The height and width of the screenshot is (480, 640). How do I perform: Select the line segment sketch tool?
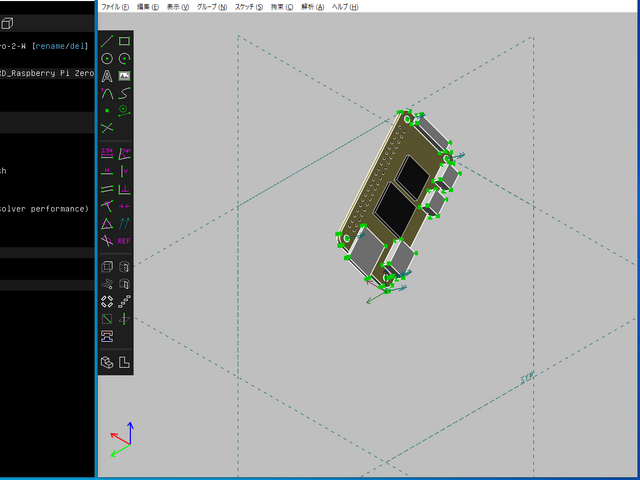pos(107,42)
